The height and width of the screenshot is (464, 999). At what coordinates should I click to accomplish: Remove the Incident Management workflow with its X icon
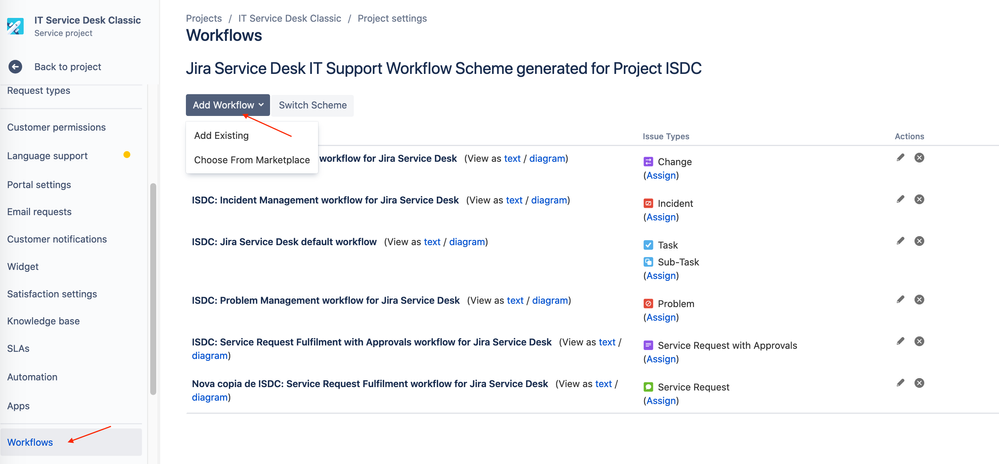tap(919, 199)
